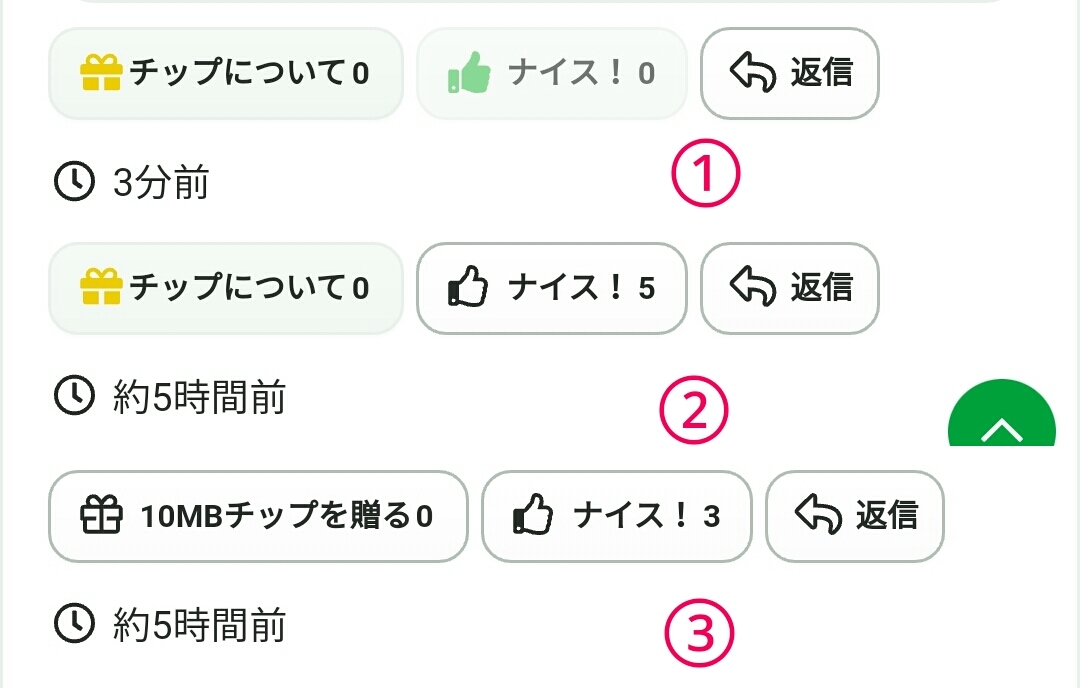The width and height of the screenshot is (1080, 688).
Task: Click the 3分前 timestamp text
Action: [x=161, y=184]
